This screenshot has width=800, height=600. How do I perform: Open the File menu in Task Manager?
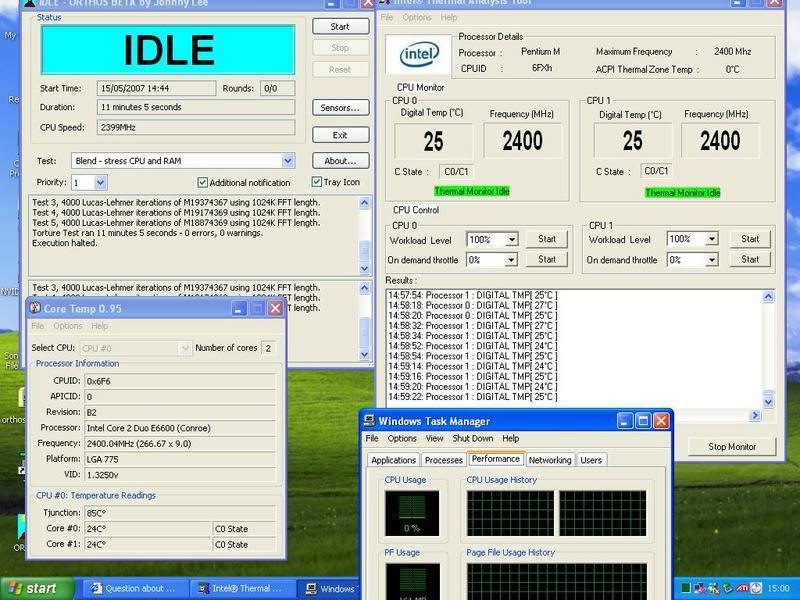point(372,438)
